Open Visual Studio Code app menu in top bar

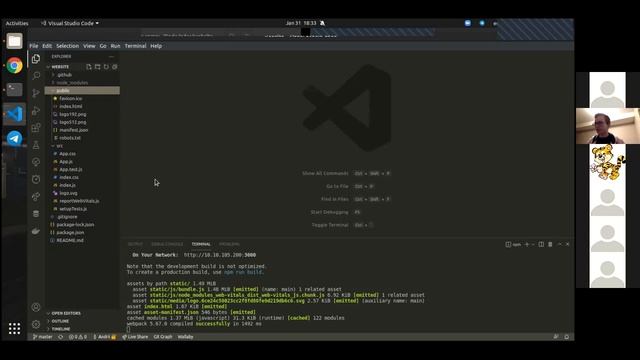pyautogui.click(x=70, y=23)
